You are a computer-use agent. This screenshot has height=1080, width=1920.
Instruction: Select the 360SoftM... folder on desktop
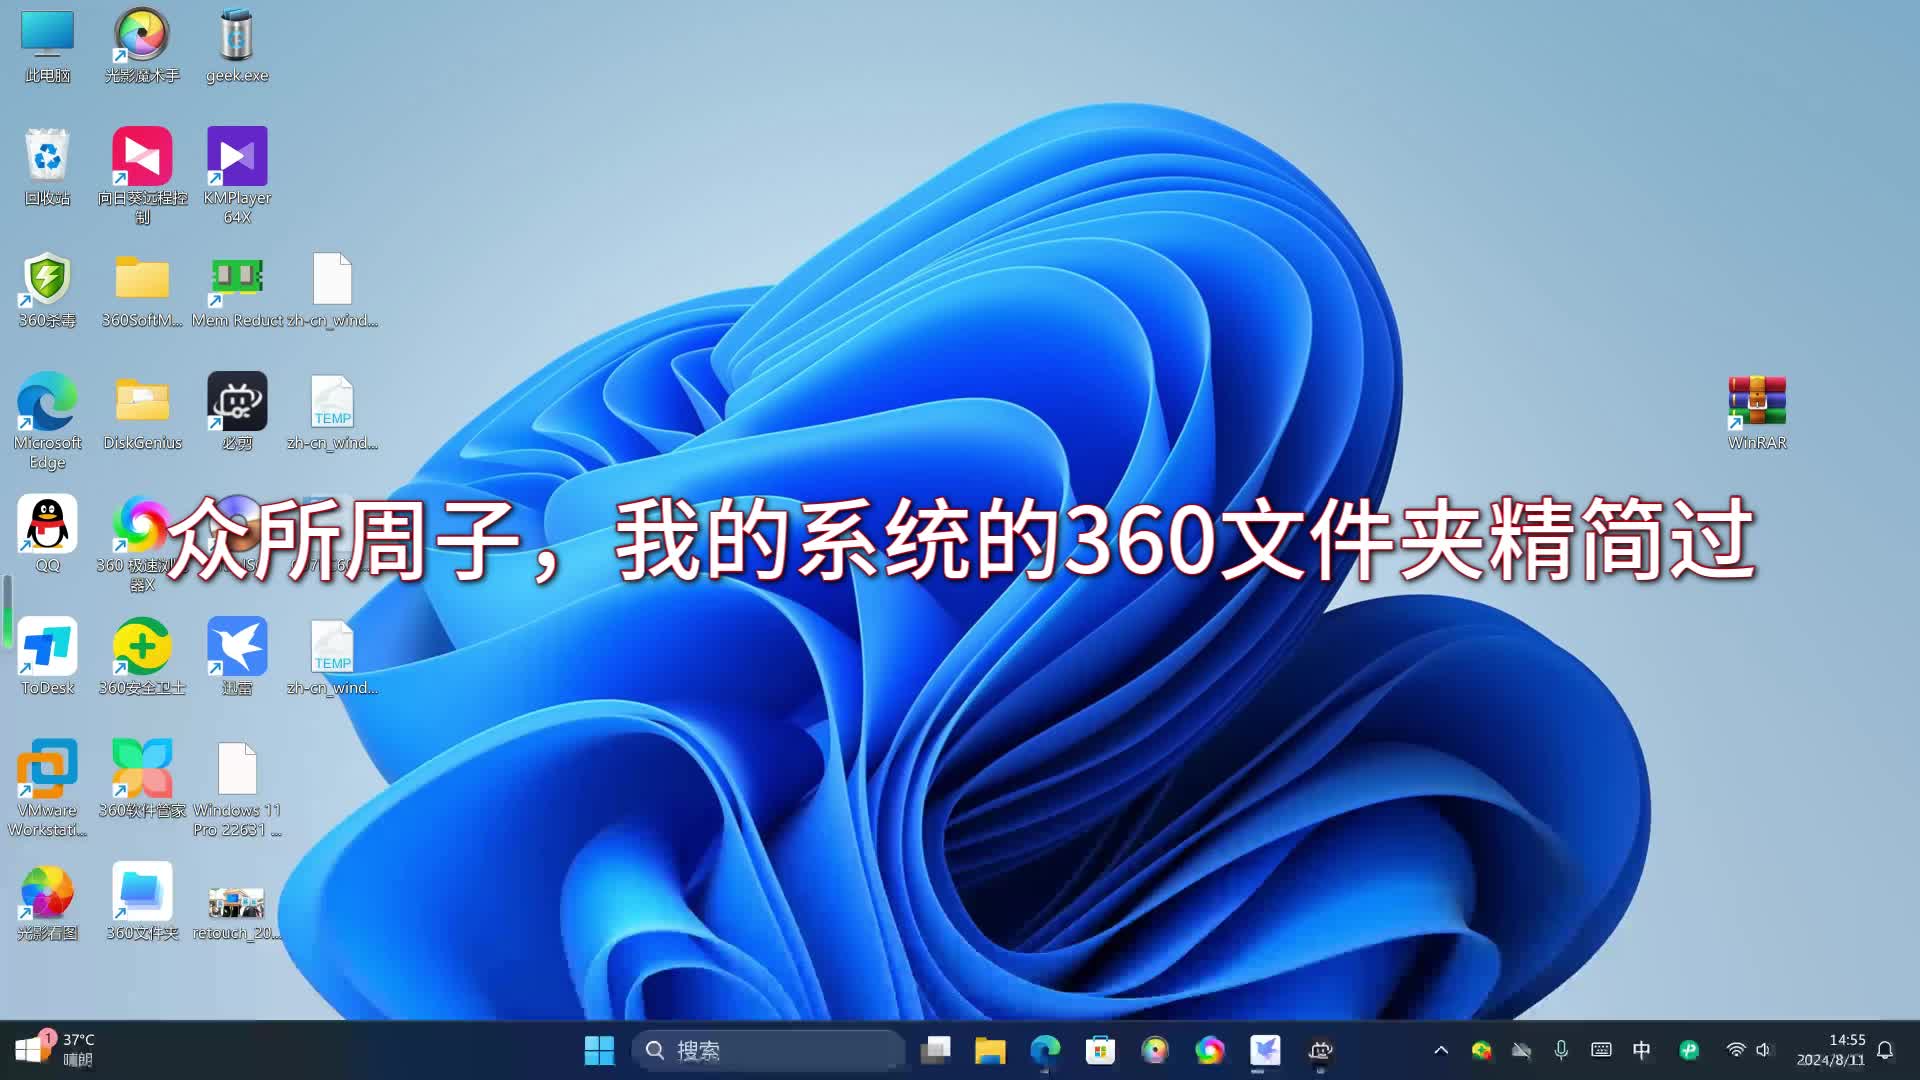coord(142,291)
